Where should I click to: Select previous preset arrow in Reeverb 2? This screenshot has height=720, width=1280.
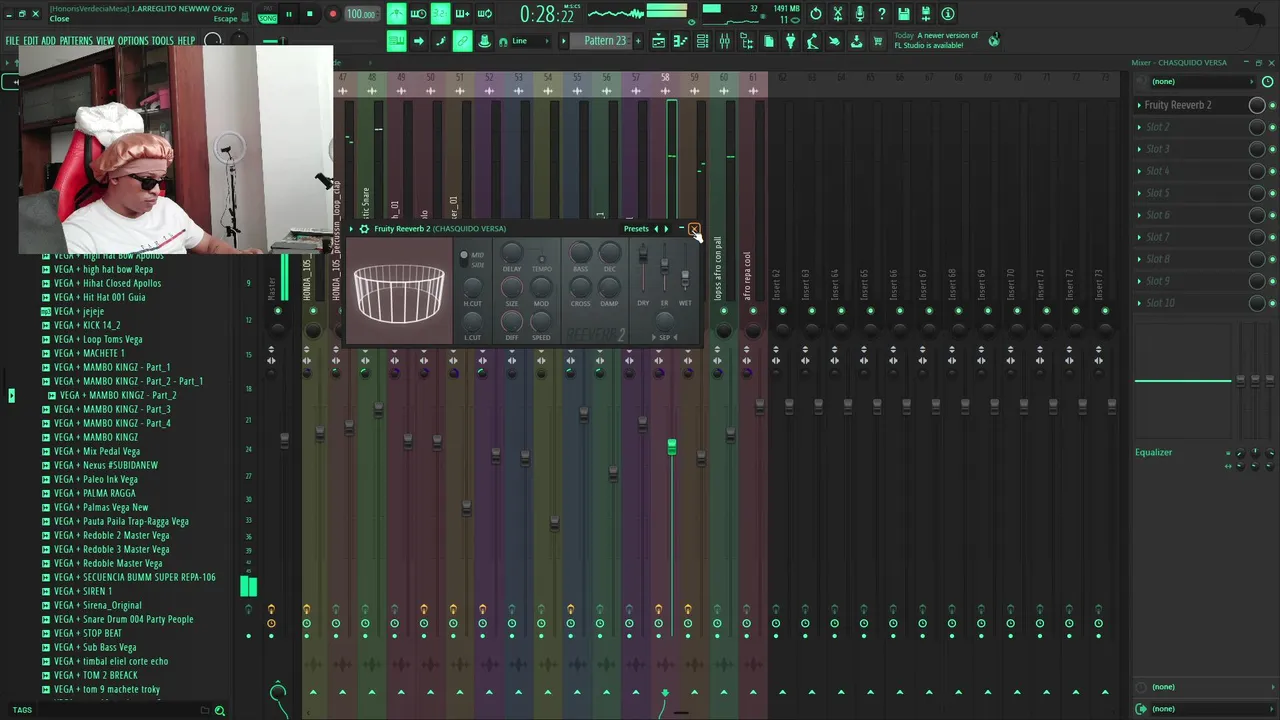pos(656,229)
